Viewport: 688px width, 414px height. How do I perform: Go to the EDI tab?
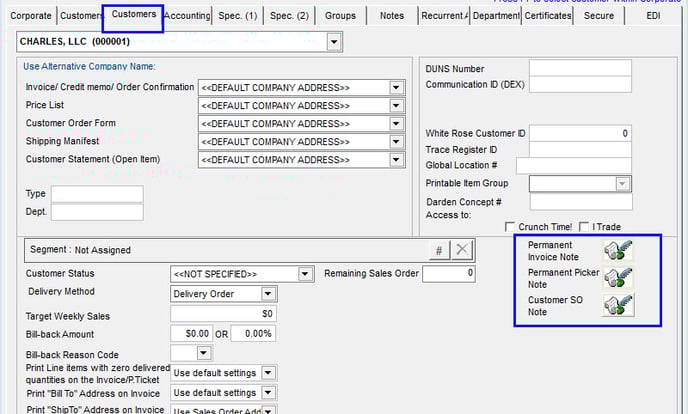click(653, 16)
